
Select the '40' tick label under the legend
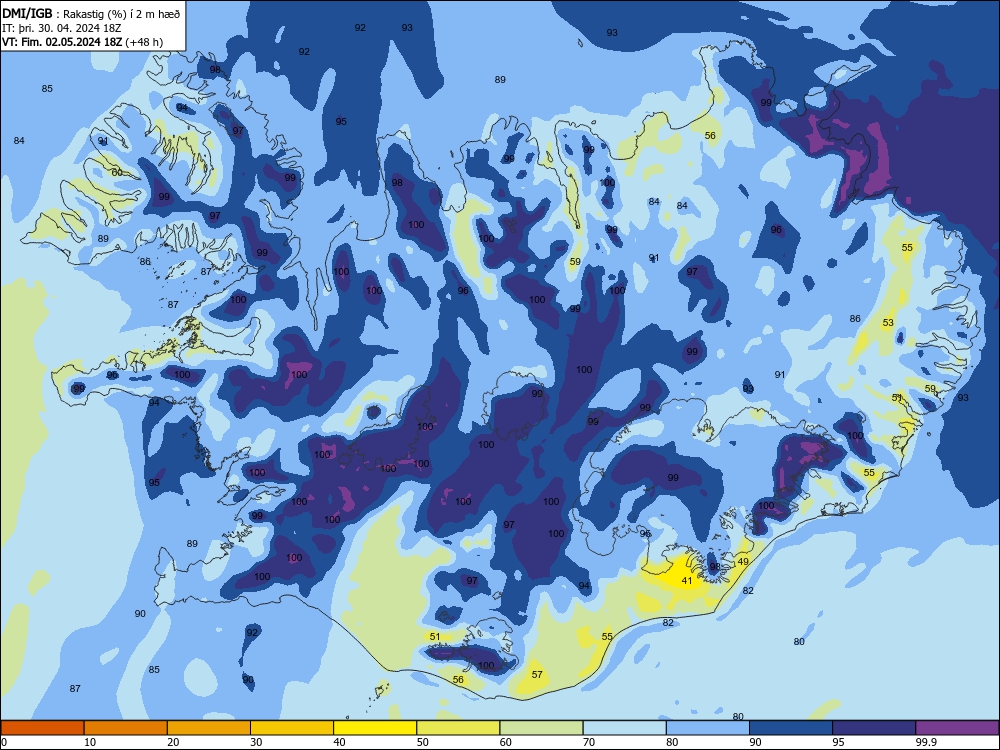340,742
